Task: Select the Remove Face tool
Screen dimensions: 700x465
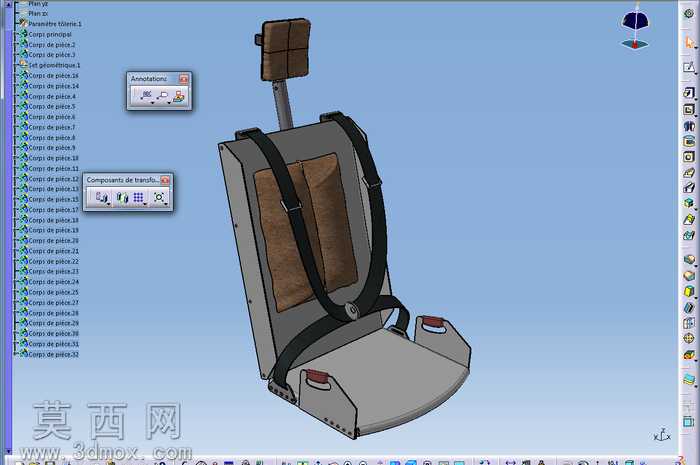Action: pyautogui.click(x=689, y=355)
